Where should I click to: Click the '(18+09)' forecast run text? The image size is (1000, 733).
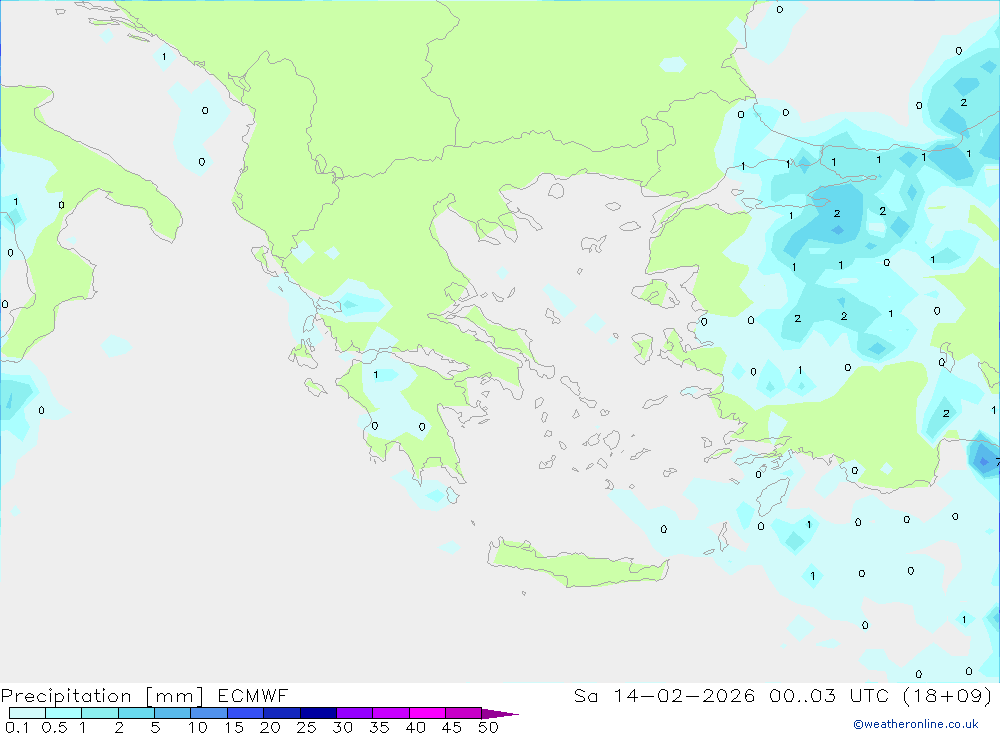(948, 695)
